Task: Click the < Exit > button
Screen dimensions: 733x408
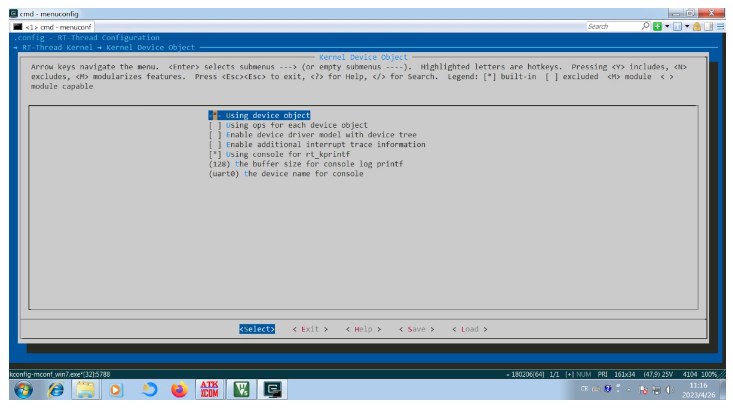Action: (310, 329)
